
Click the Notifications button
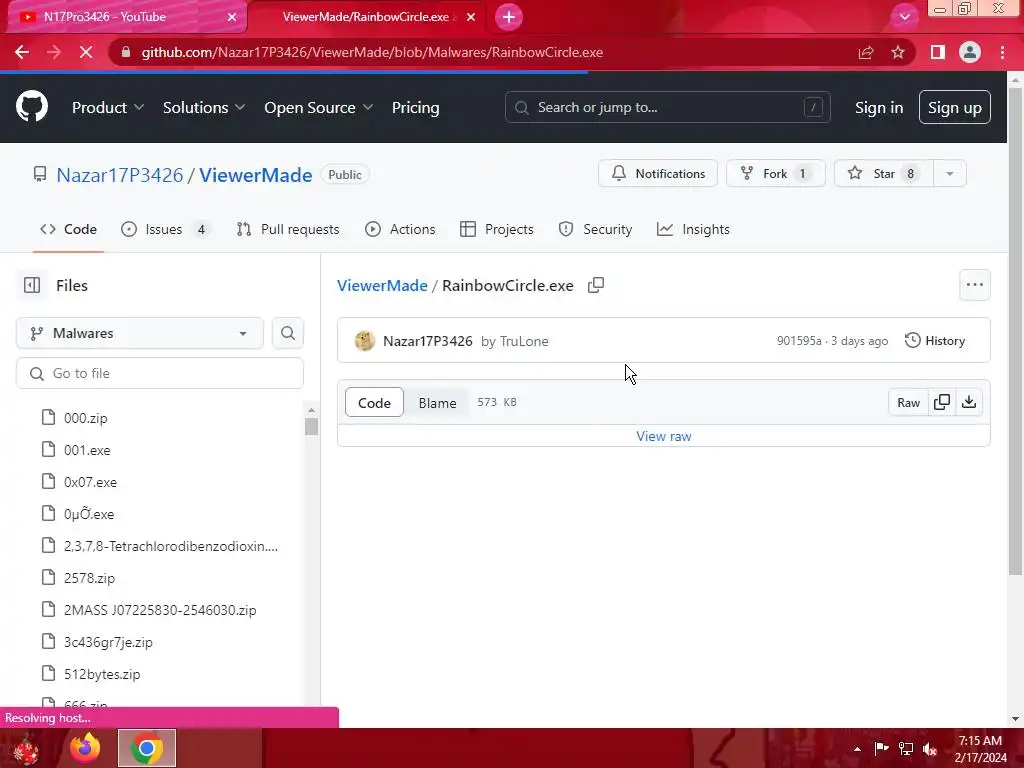pos(658,174)
